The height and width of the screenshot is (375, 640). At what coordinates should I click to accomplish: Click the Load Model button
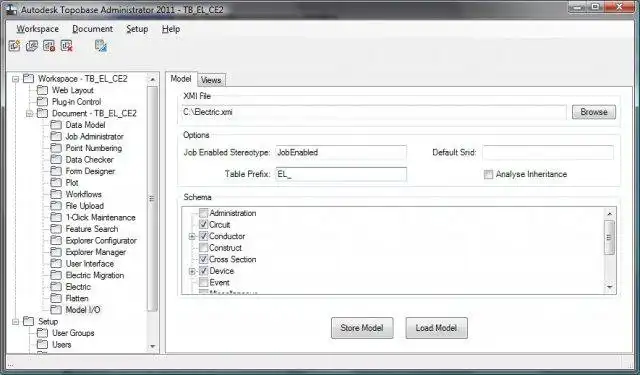[436, 328]
